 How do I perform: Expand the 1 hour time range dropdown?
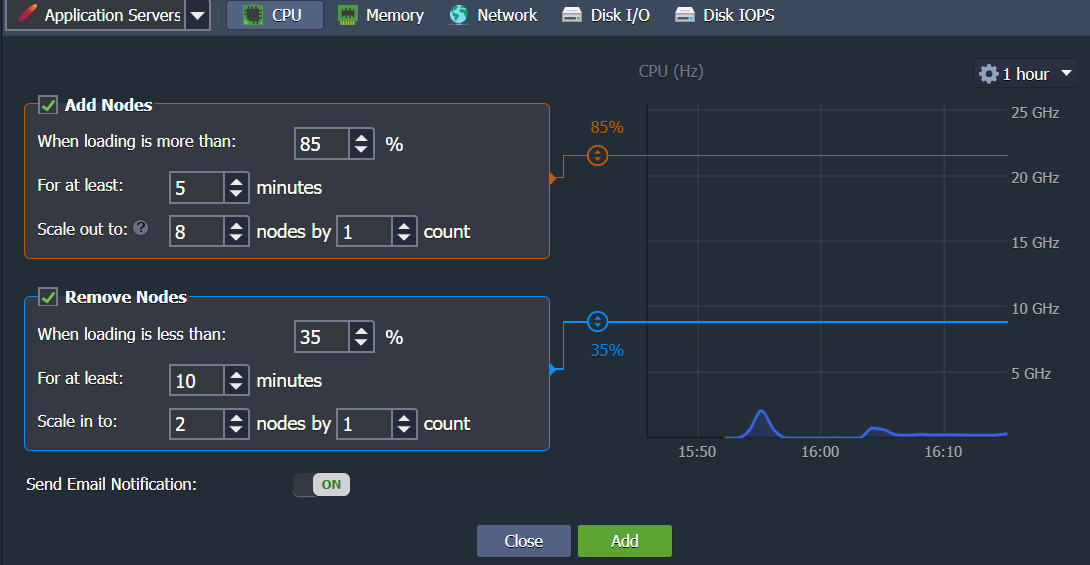(x=1066, y=73)
